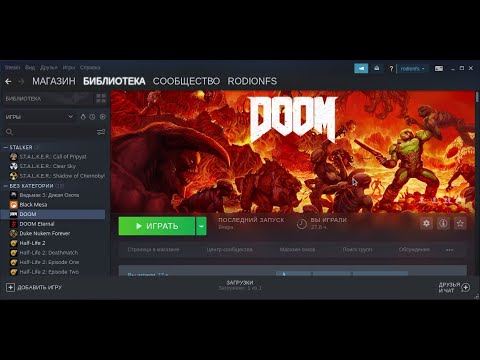
Task: Open the question mark help icon
Action: click(x=391, y=68)
